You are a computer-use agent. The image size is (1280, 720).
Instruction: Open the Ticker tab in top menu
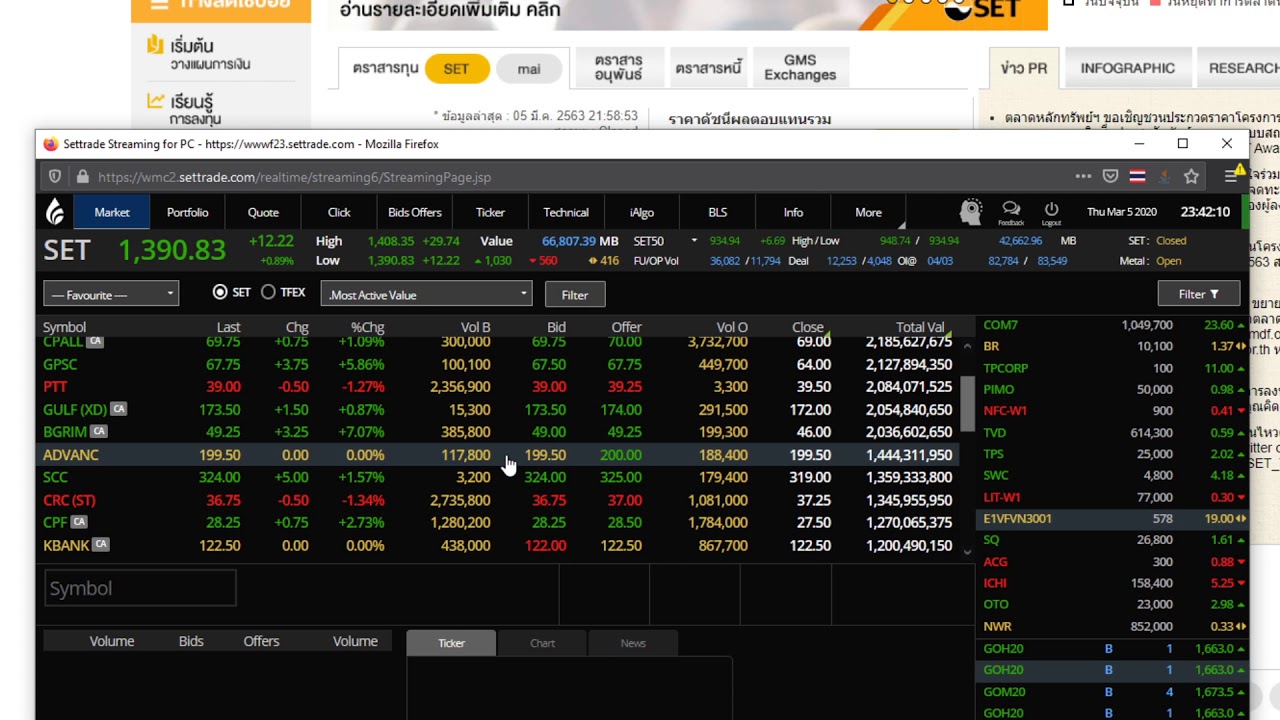point(490,212)
